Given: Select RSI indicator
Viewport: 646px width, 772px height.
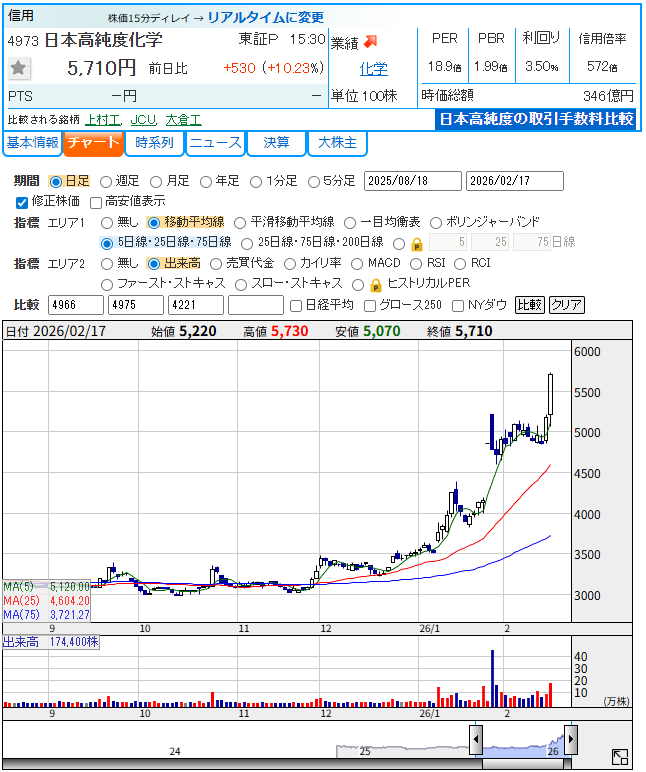Looking at the screenshot, I should pyautogui.click(x=416, y=264).
